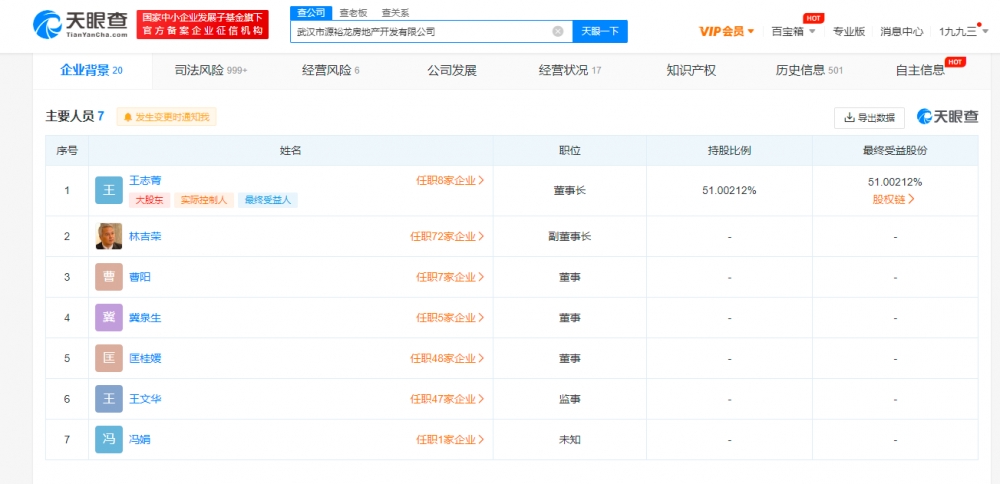Open the 专业版 link
The image size is (1000, 484).
click(x=849, y=31)
